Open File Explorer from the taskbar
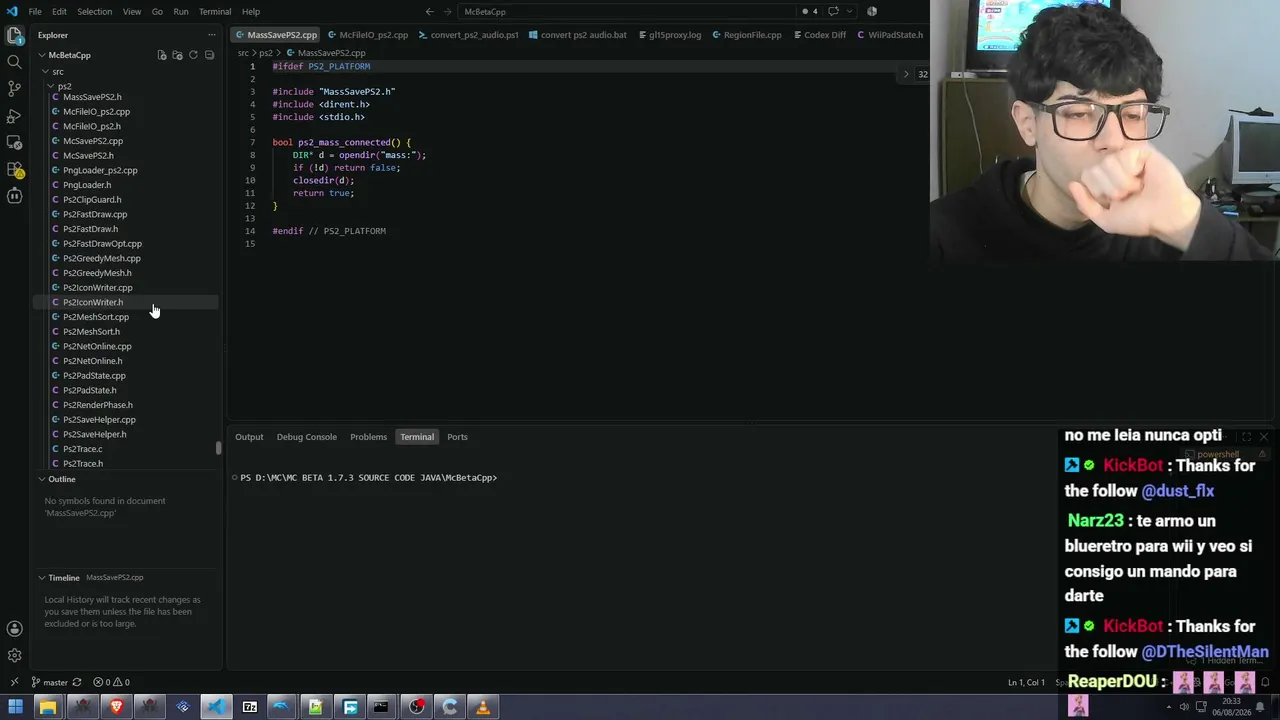 (48, 707)
